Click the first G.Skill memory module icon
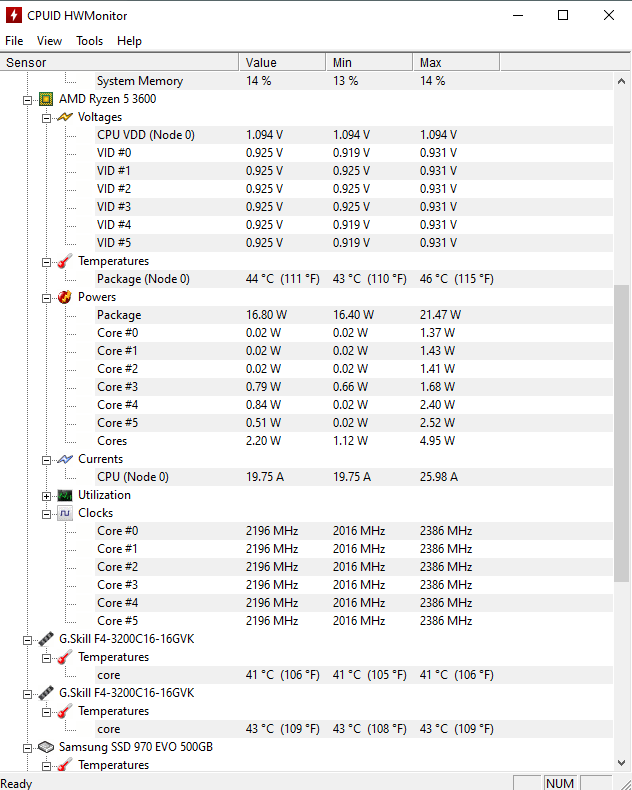Screen dimensions: 632x790 [46, 639]
